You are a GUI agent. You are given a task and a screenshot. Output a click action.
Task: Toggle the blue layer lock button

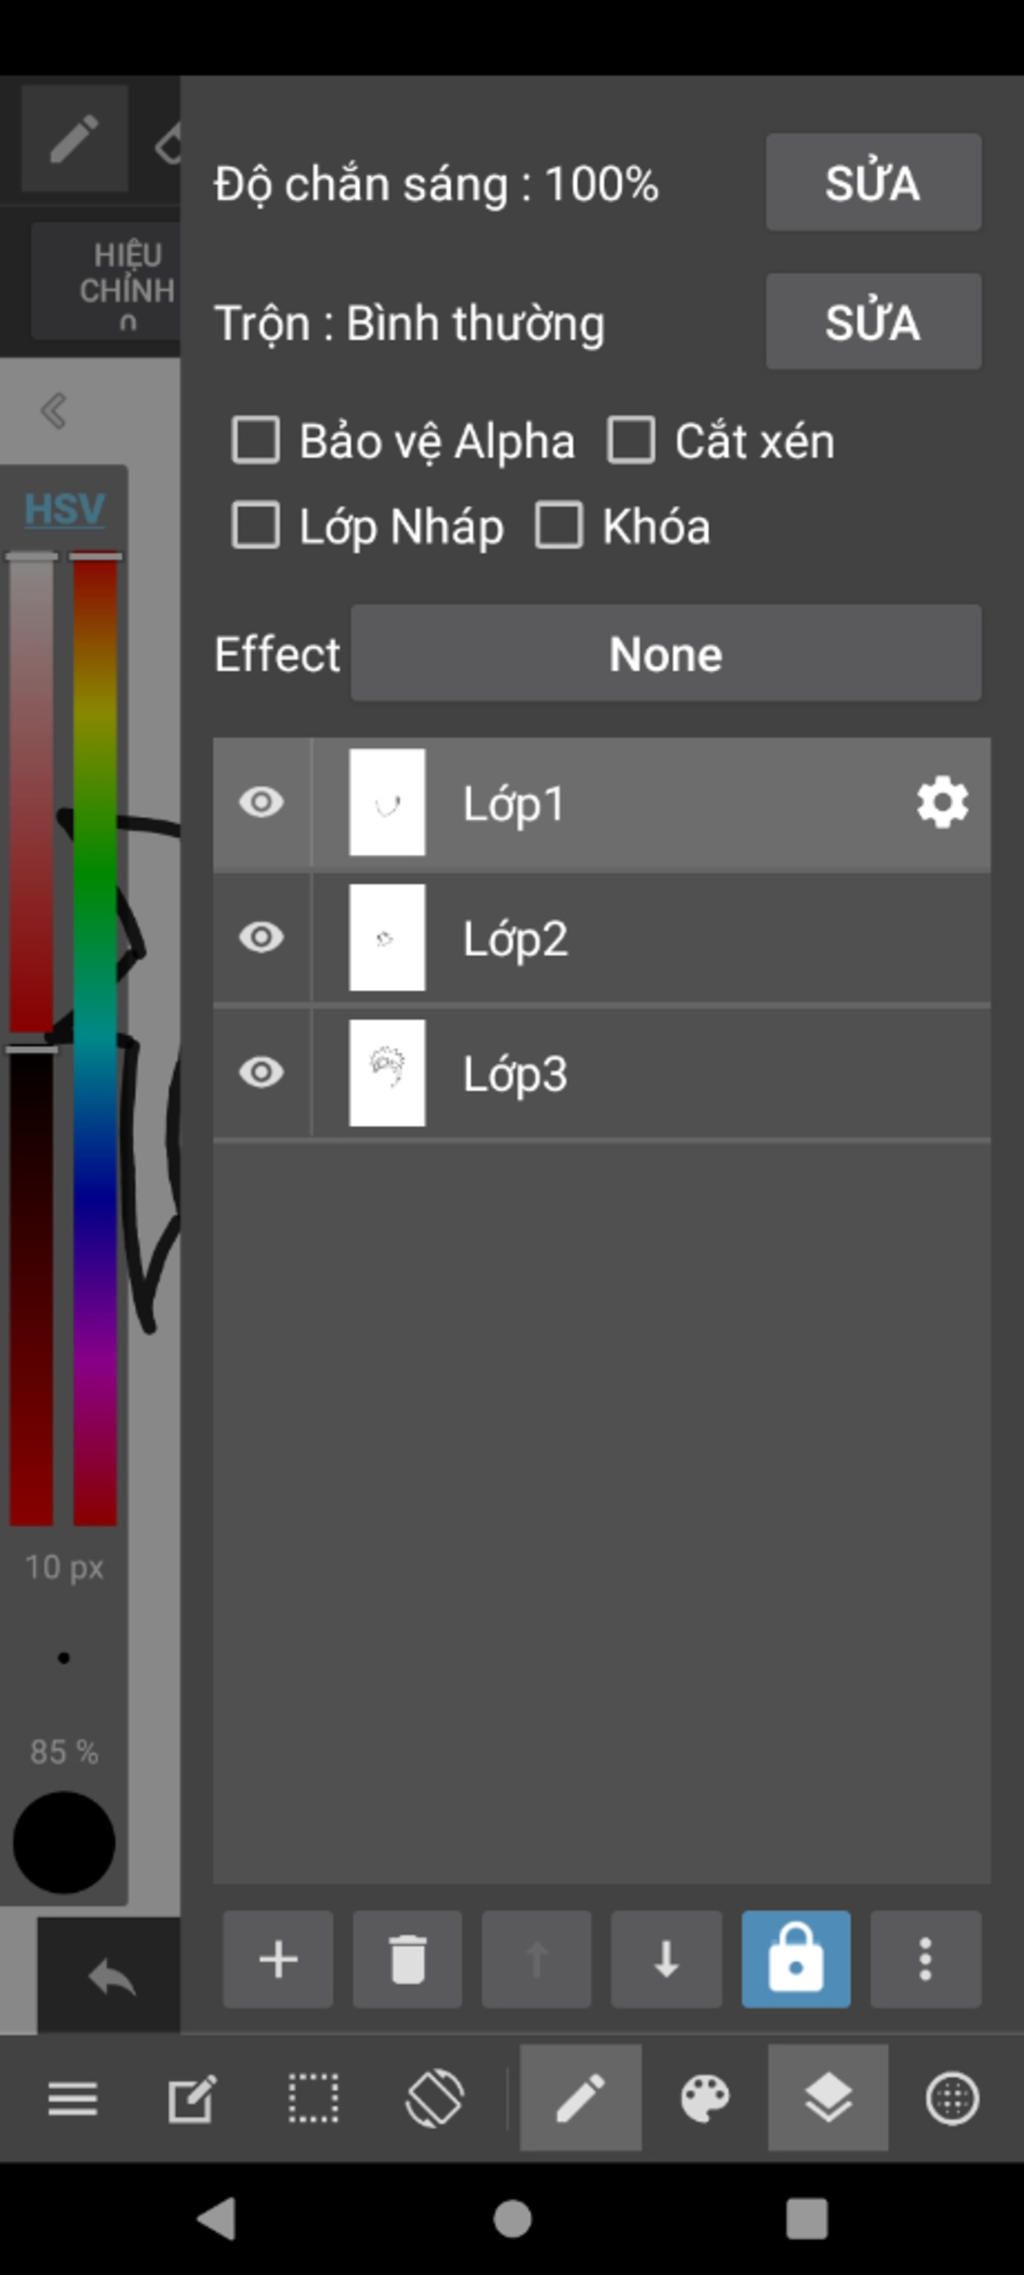pos(796,1959)
